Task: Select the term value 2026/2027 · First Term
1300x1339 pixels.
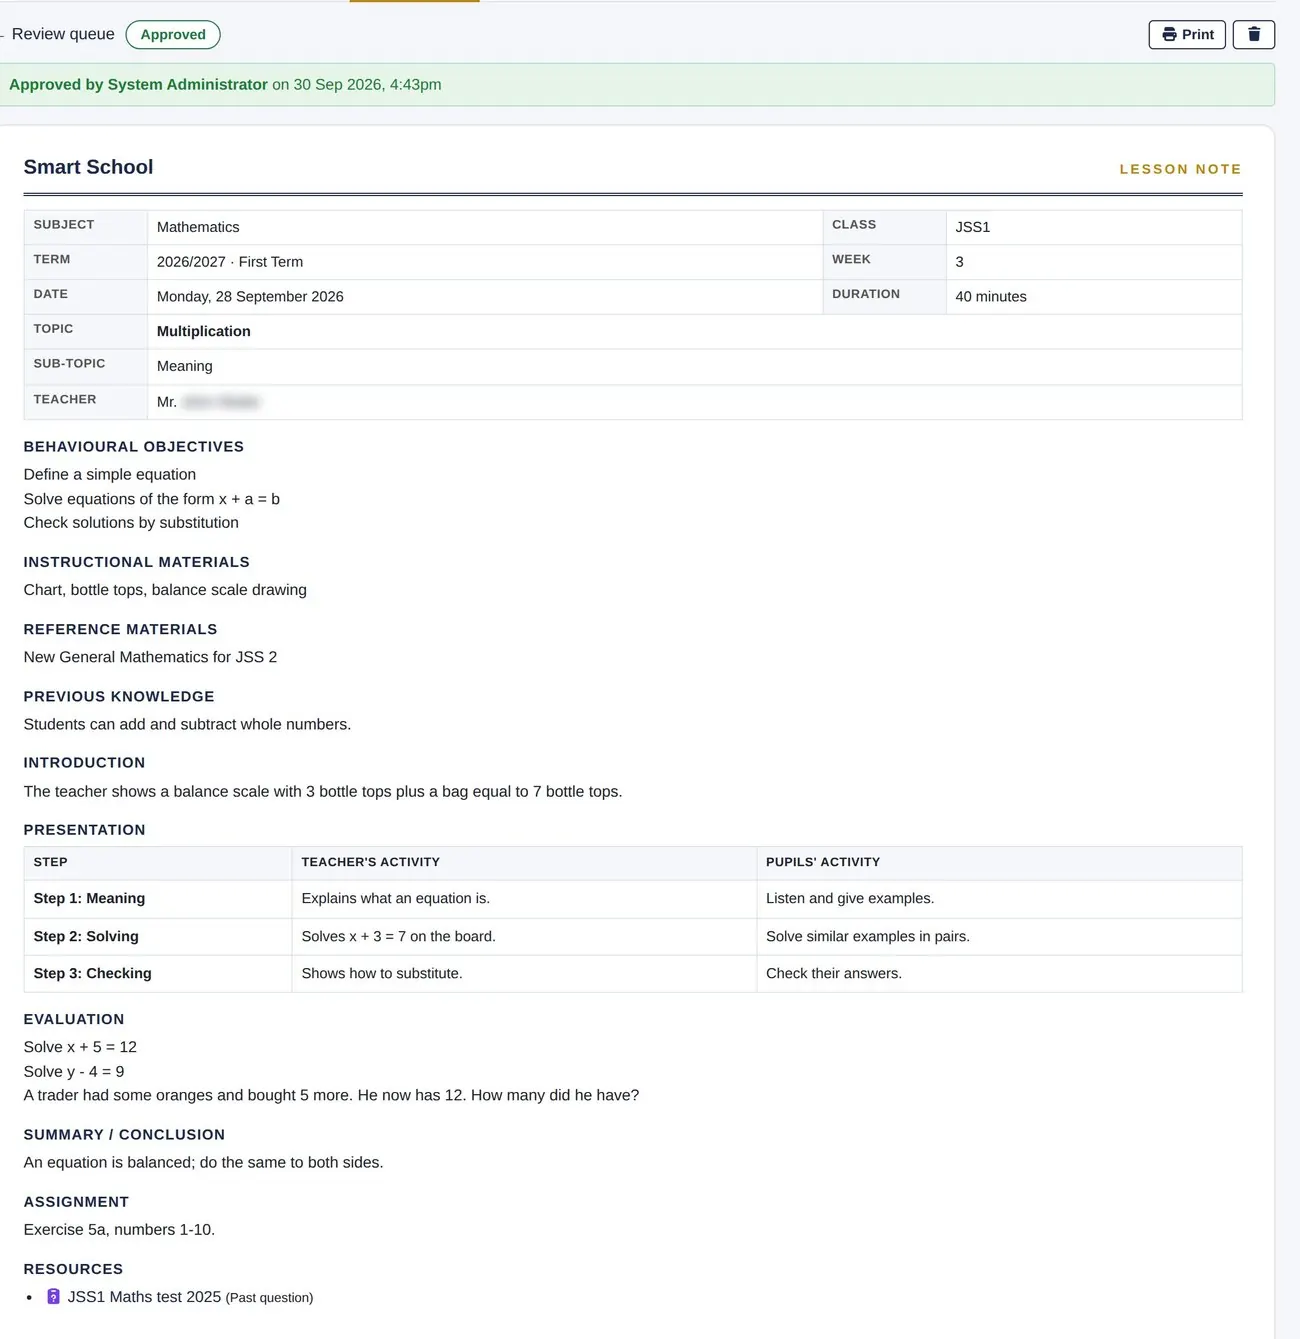Action: [x=230, y=262]
